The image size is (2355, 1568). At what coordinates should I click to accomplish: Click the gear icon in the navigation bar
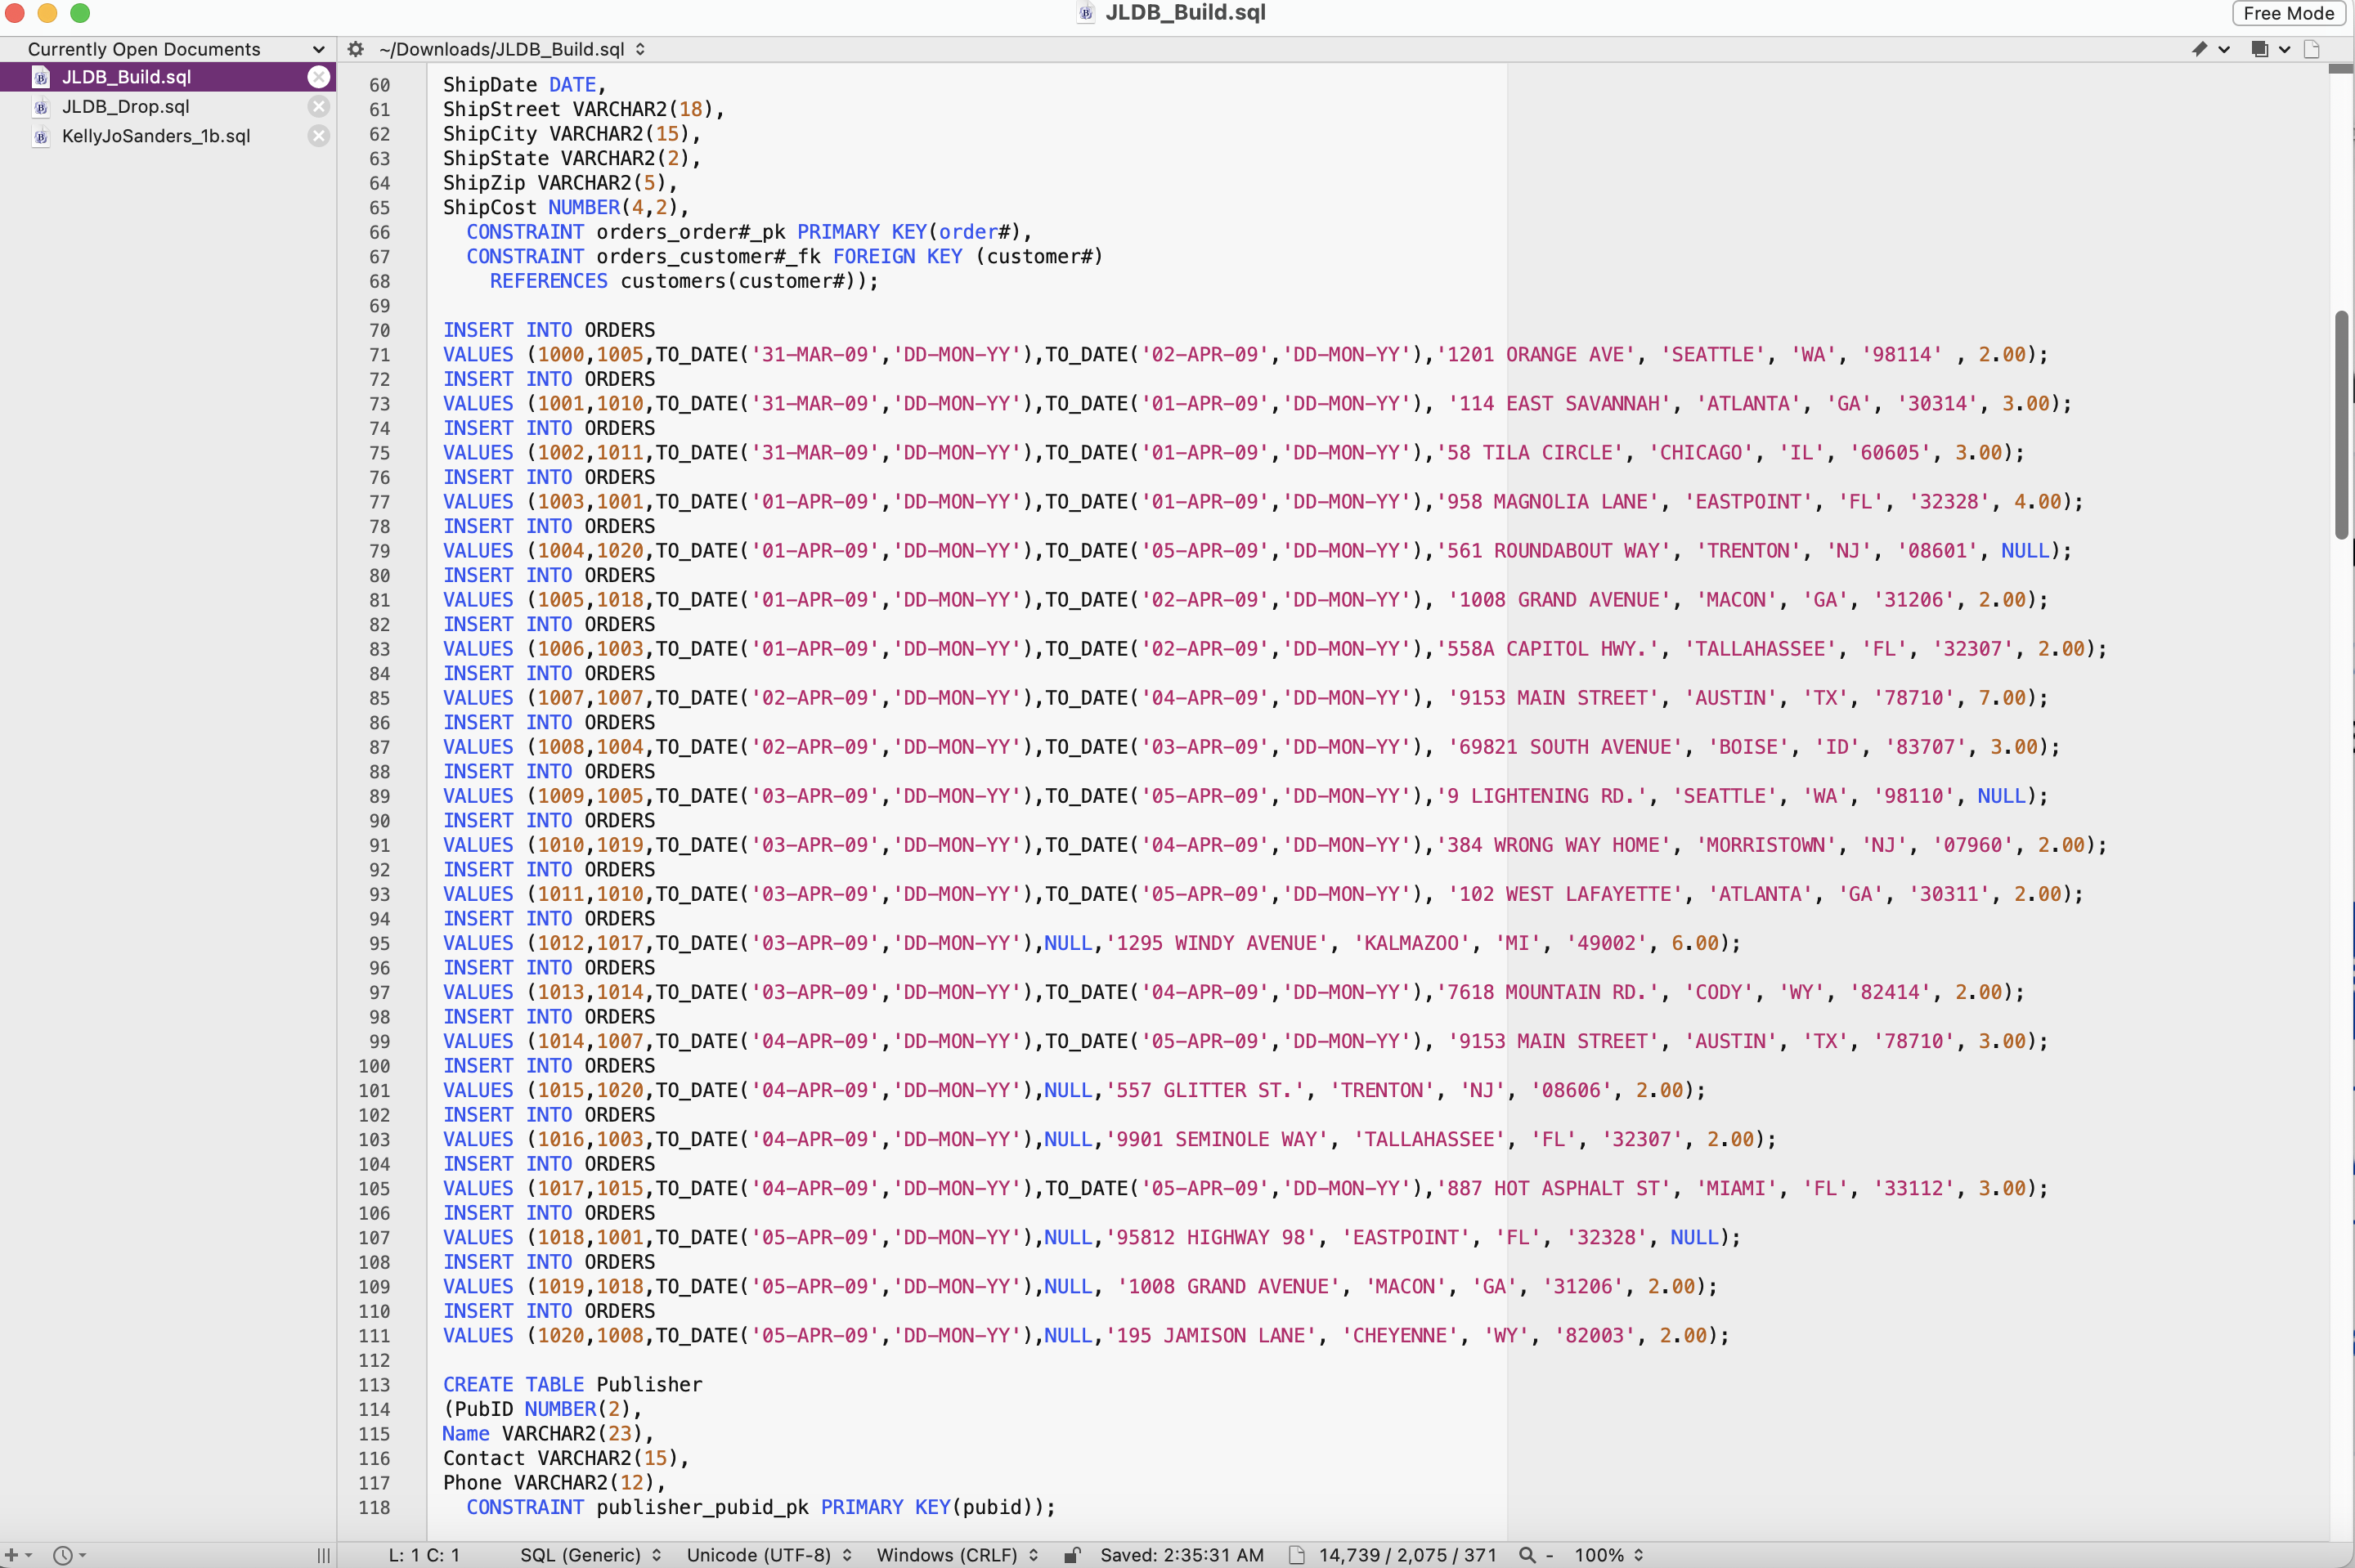point(355,48)
